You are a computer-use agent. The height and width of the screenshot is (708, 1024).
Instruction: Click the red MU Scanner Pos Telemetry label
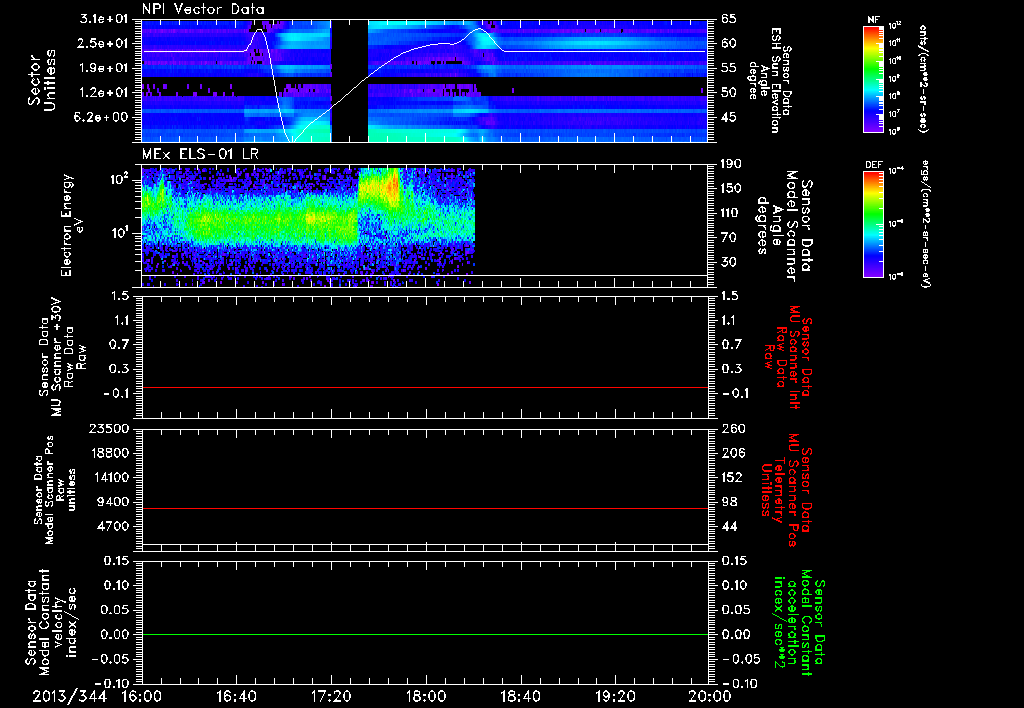pos(786,491)
